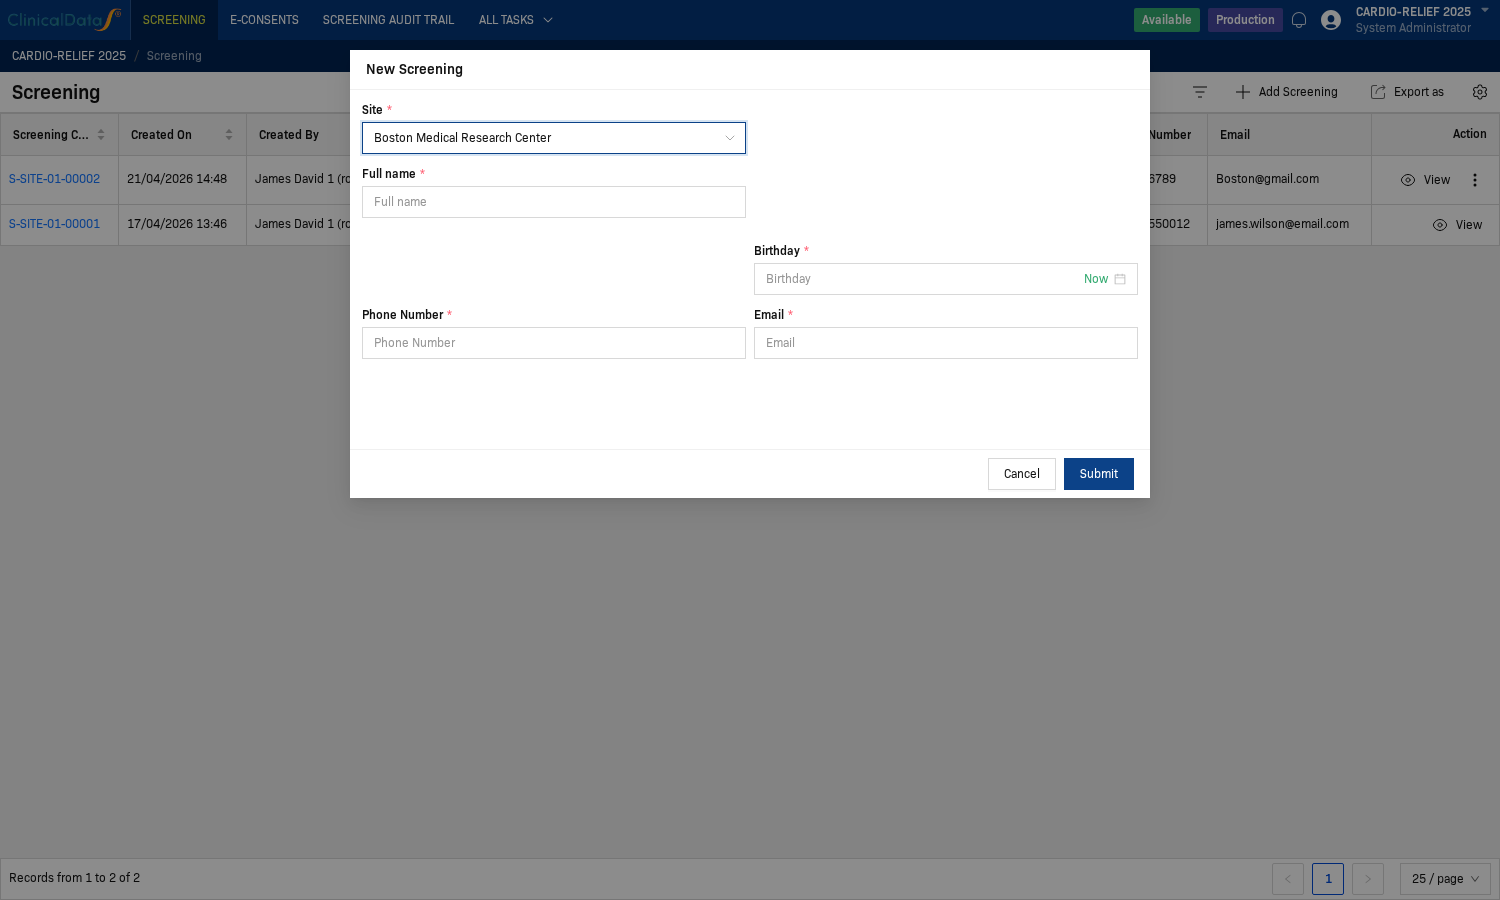Open S-SITE-01-00002 screening link
This screenshot has height=900, width=1500.
coord(55,179)
